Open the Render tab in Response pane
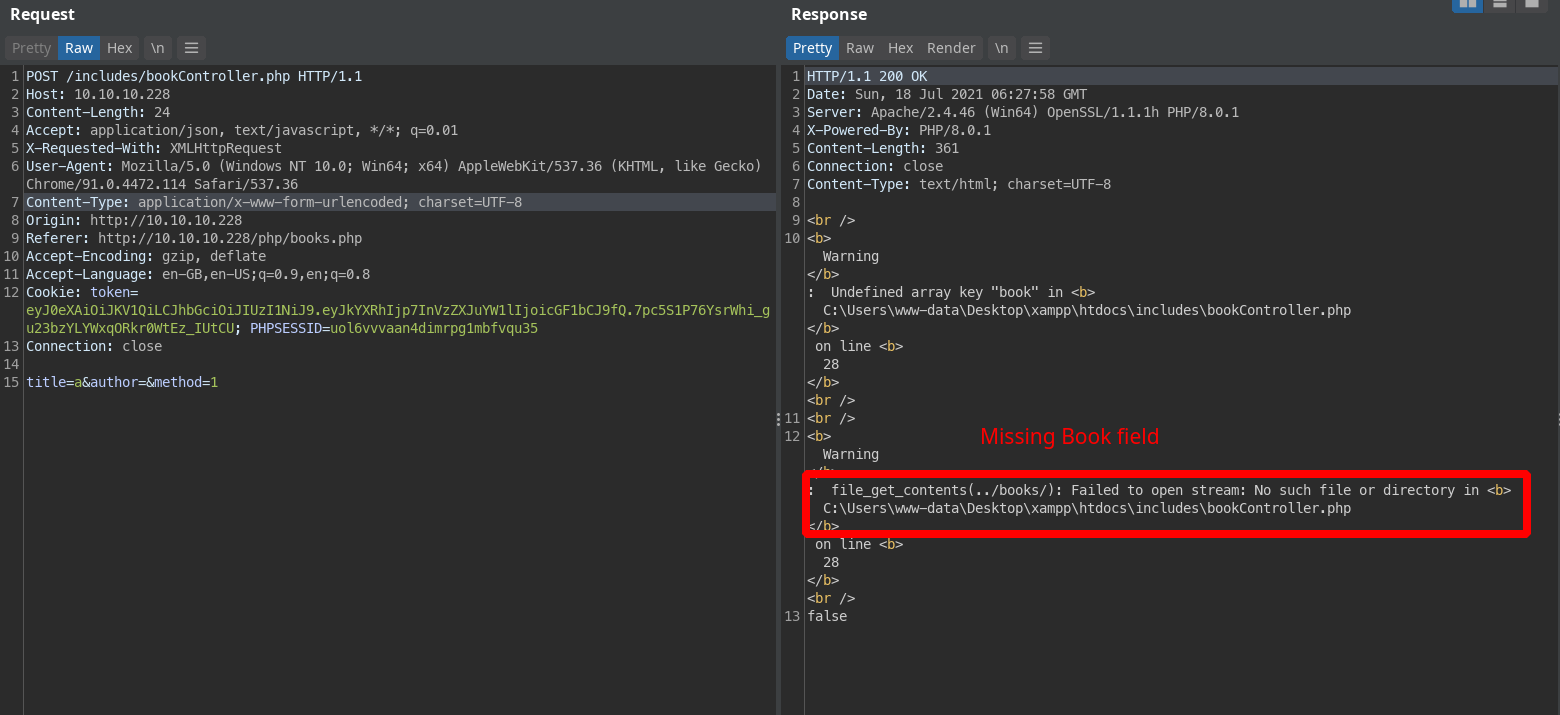1560x715 pixels. 951,48
